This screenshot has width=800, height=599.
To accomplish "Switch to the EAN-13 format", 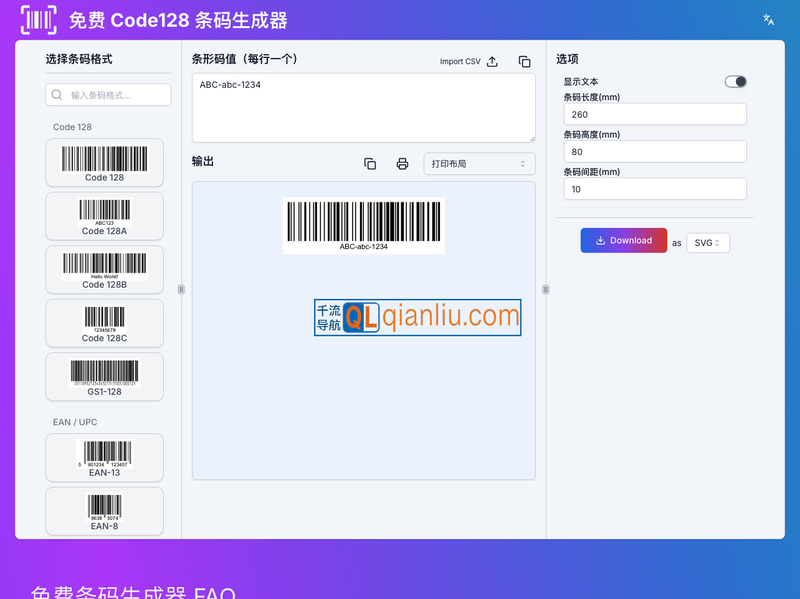I will click(x=104, y=458).
